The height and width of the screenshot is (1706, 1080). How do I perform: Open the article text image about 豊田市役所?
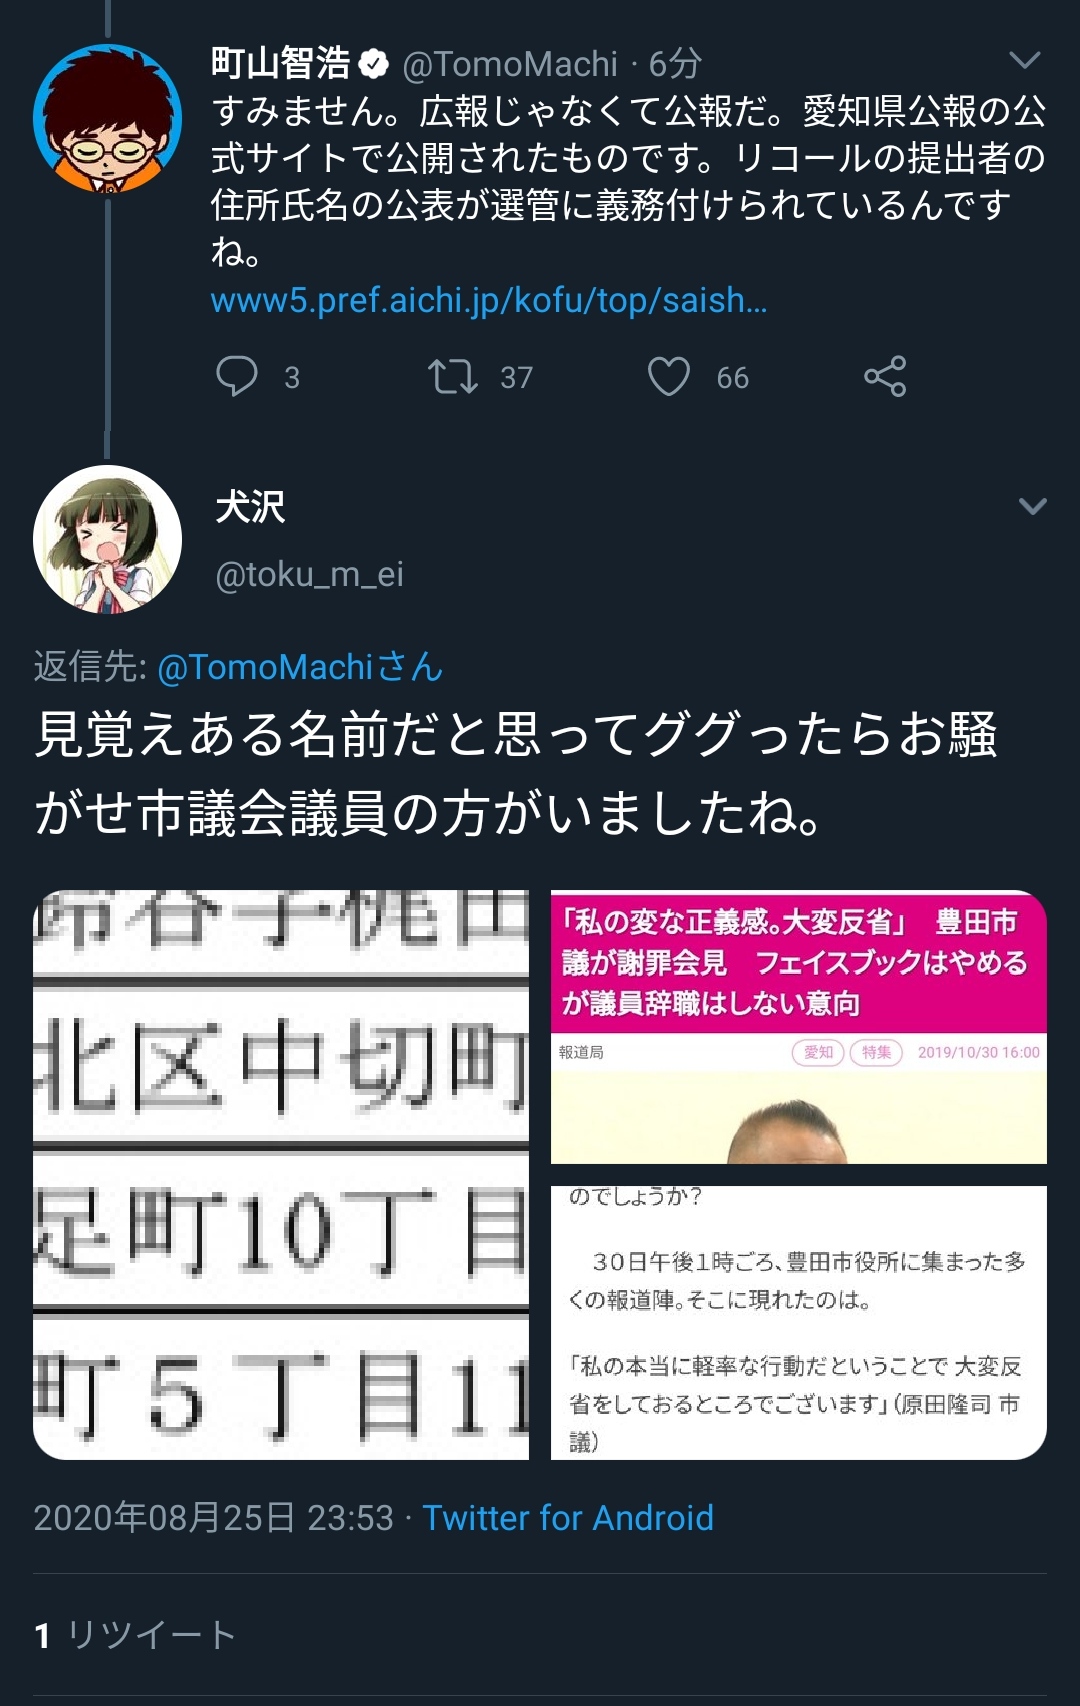799,1323
